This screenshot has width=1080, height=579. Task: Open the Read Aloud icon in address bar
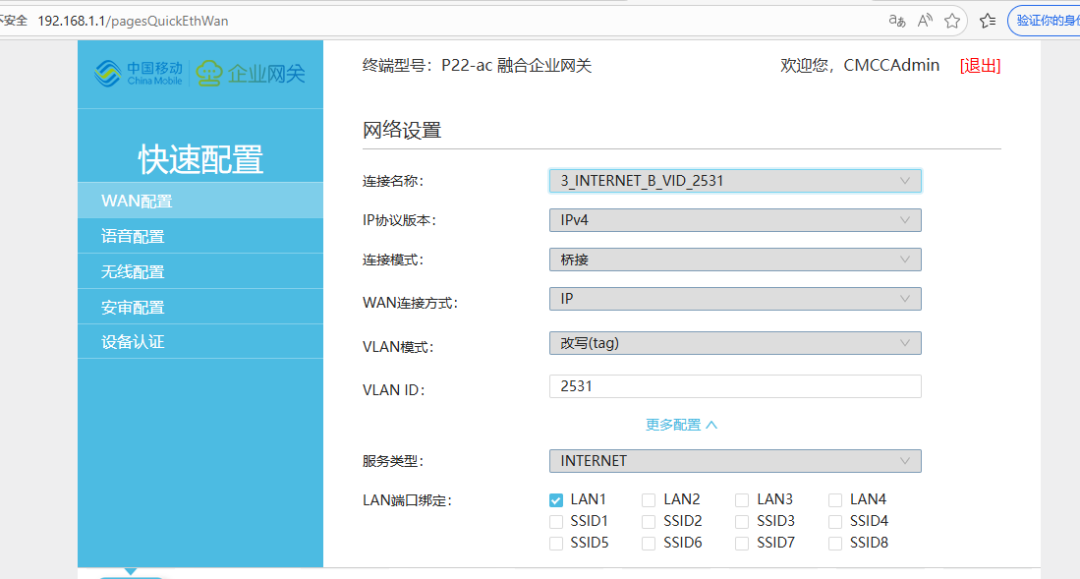[x=924, y=21]
